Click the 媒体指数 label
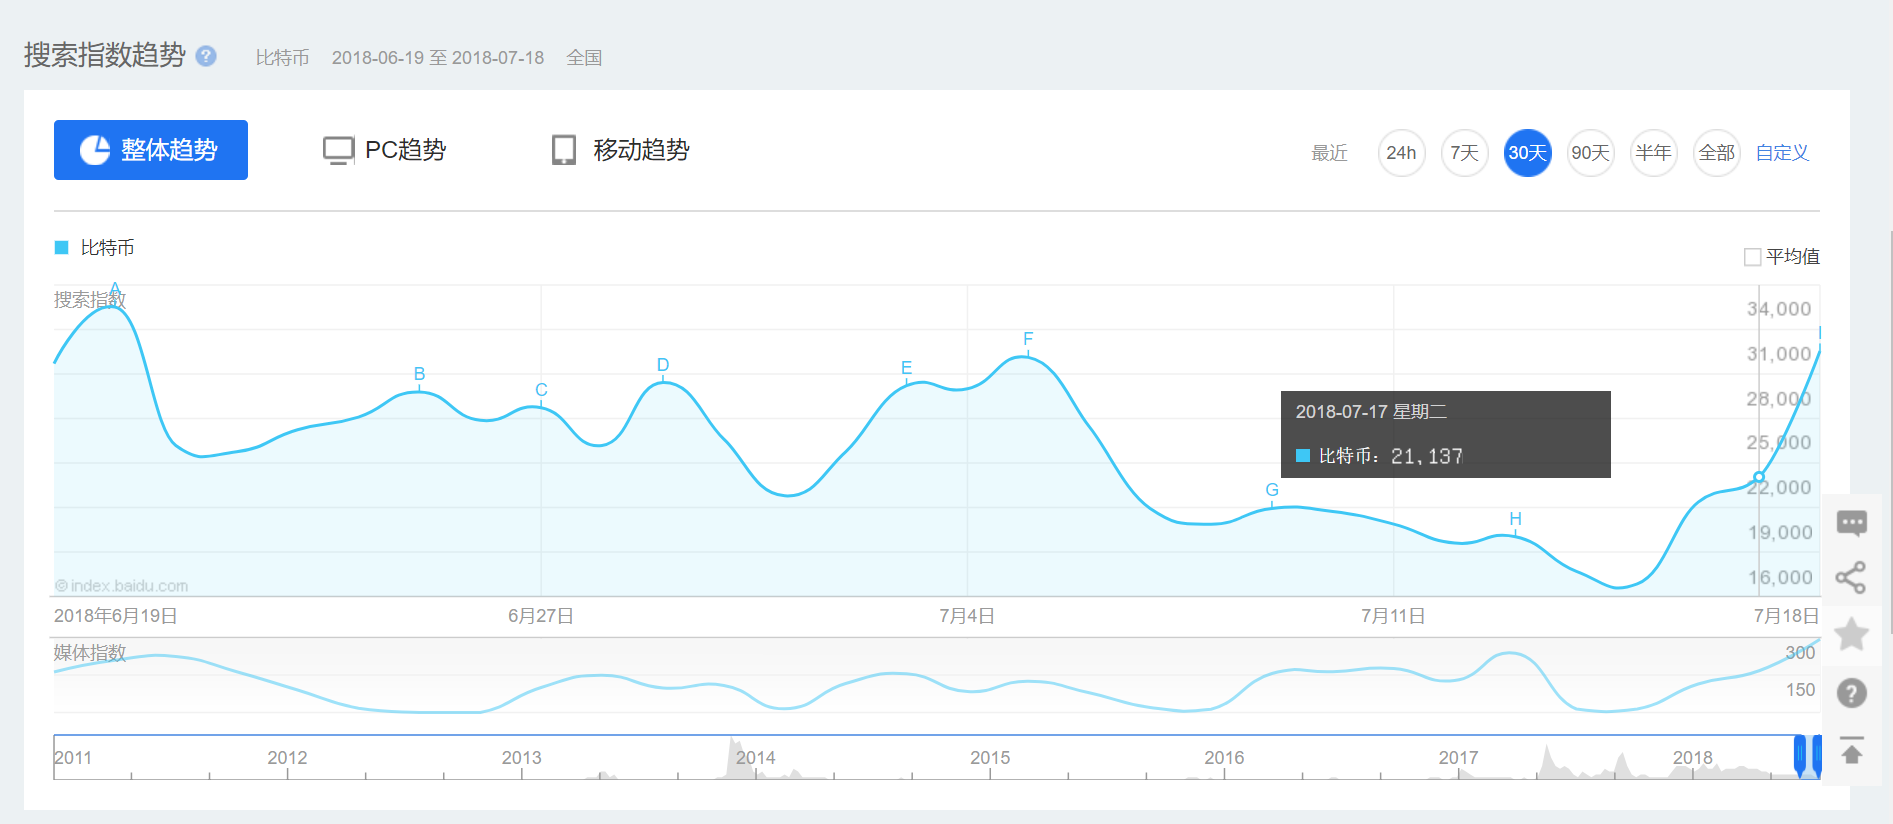Viewport: 1893px width, 824px height. pyautogui.click(x=90, y=653)
